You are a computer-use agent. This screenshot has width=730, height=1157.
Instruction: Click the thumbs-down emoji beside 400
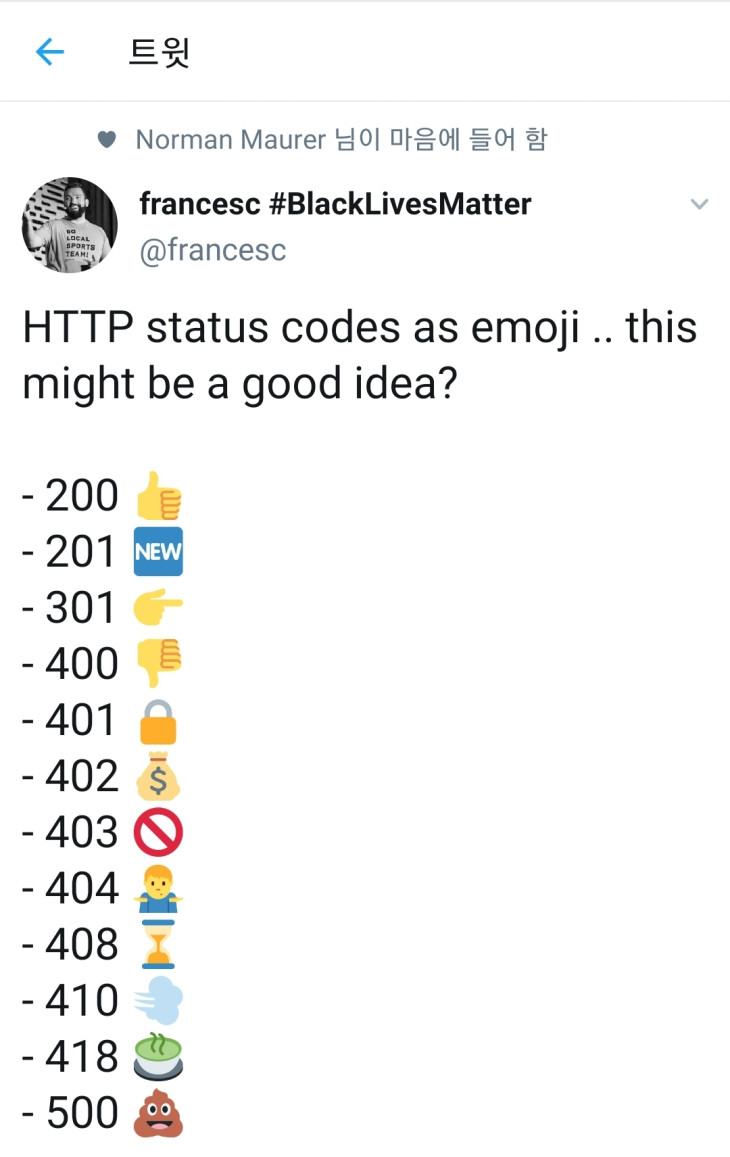coord(158,663)
